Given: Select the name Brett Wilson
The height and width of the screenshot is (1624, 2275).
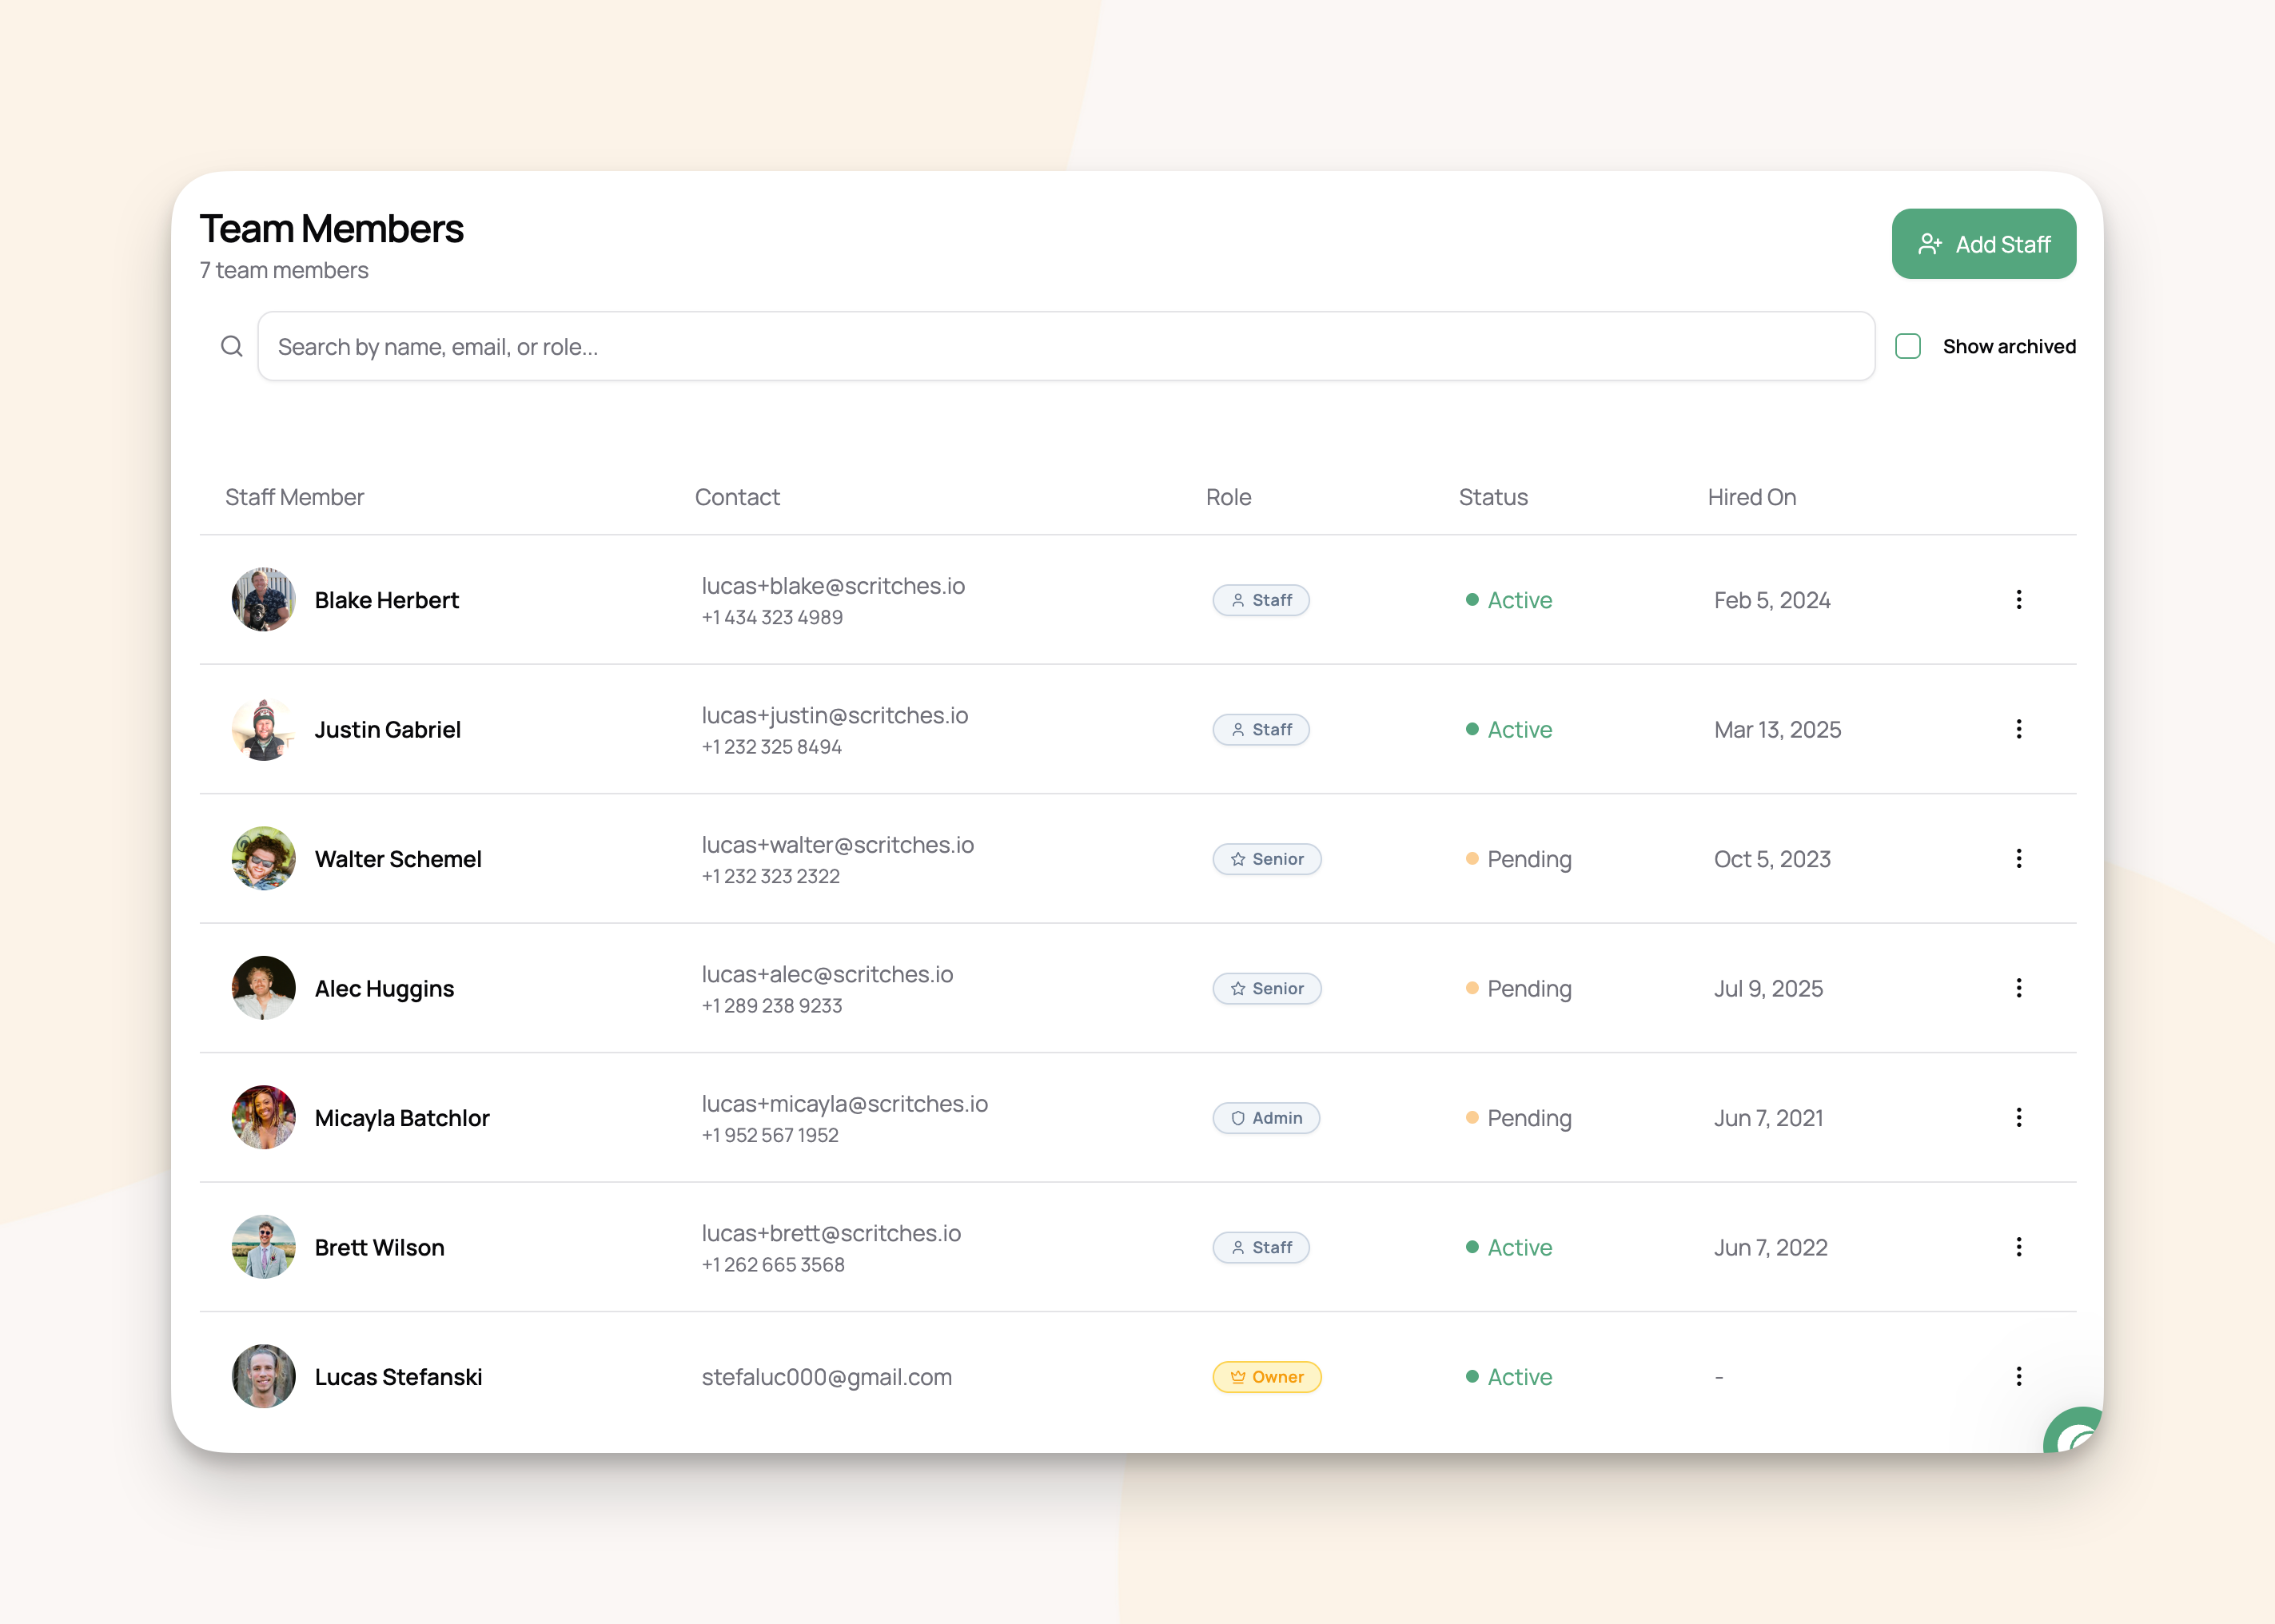Looking at the screenshot, I should [x=379, y=1248].
